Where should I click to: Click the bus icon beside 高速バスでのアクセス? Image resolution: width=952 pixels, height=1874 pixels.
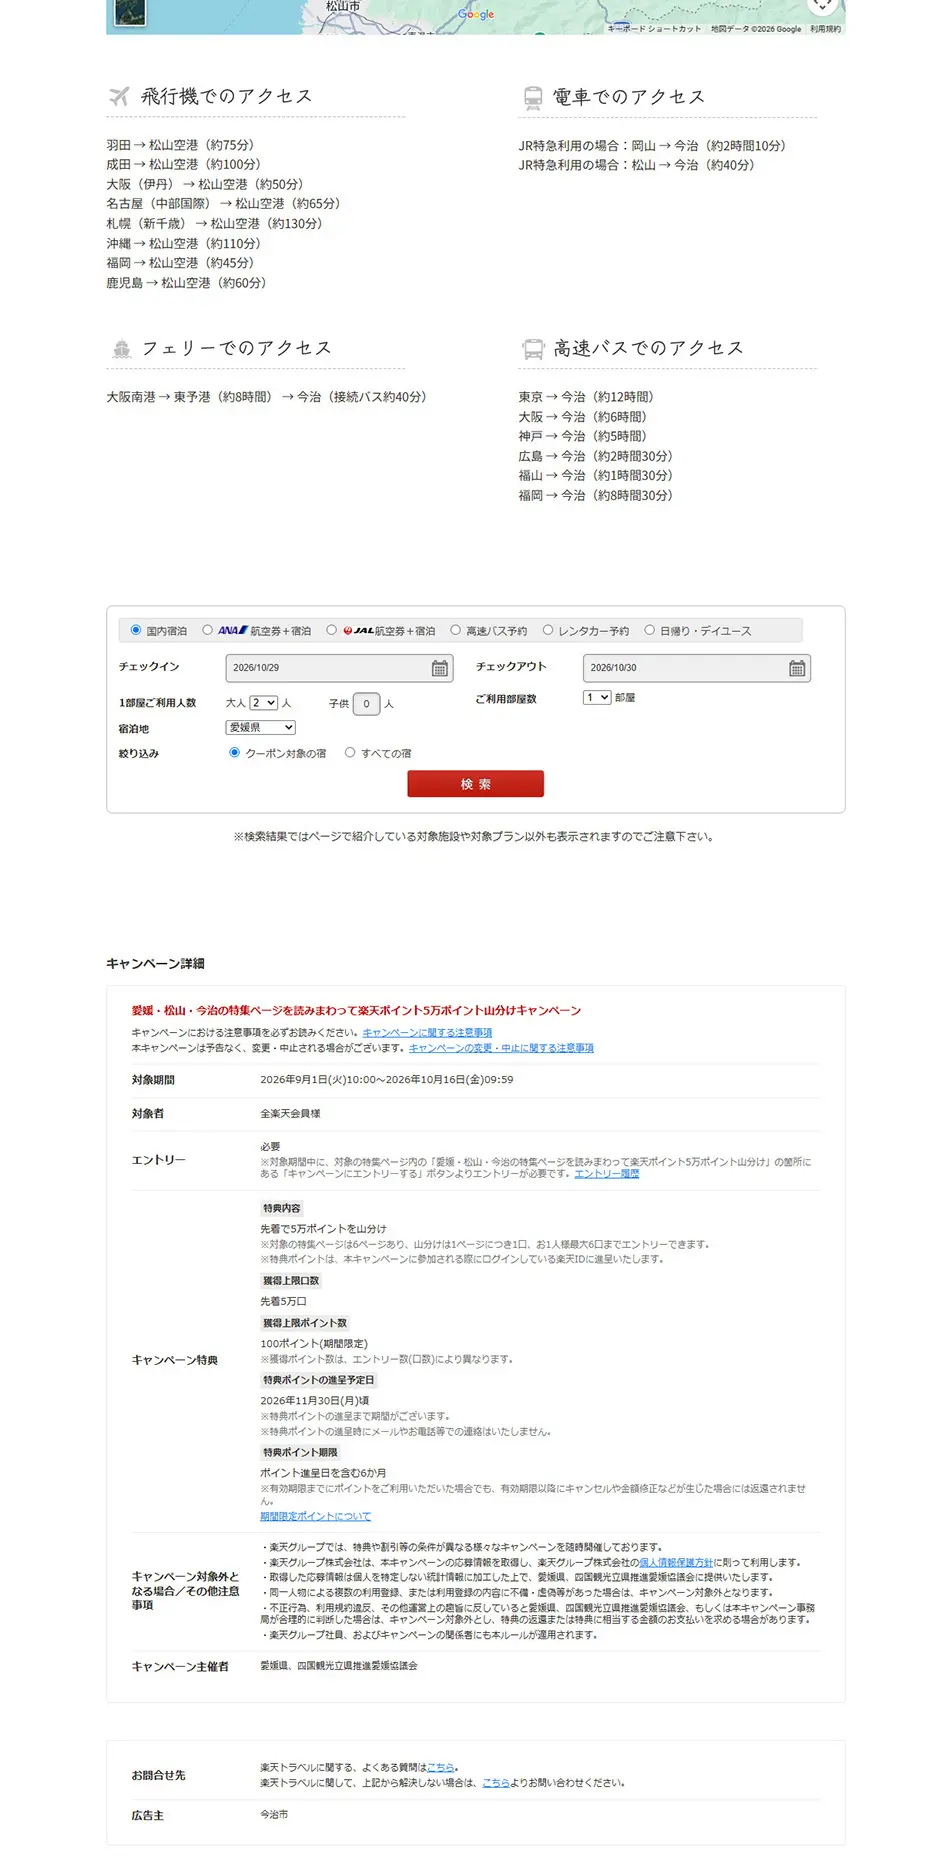pyautogui.click(x=533, y=348)
